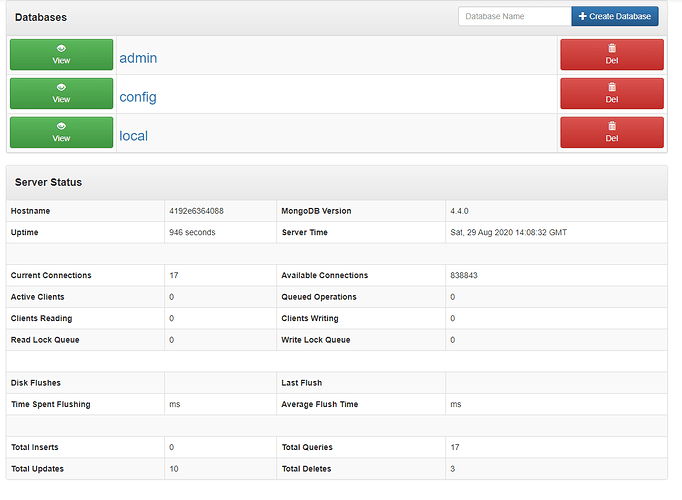The image size is (682, 500).
Task: Follow the config database name link
Action: click(x=138, y=97)
